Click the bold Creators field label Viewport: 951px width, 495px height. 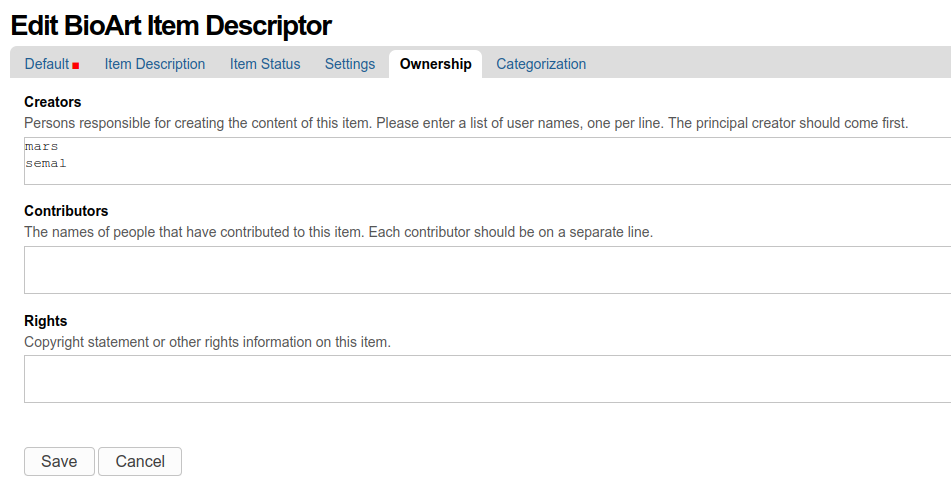[53, 102]
